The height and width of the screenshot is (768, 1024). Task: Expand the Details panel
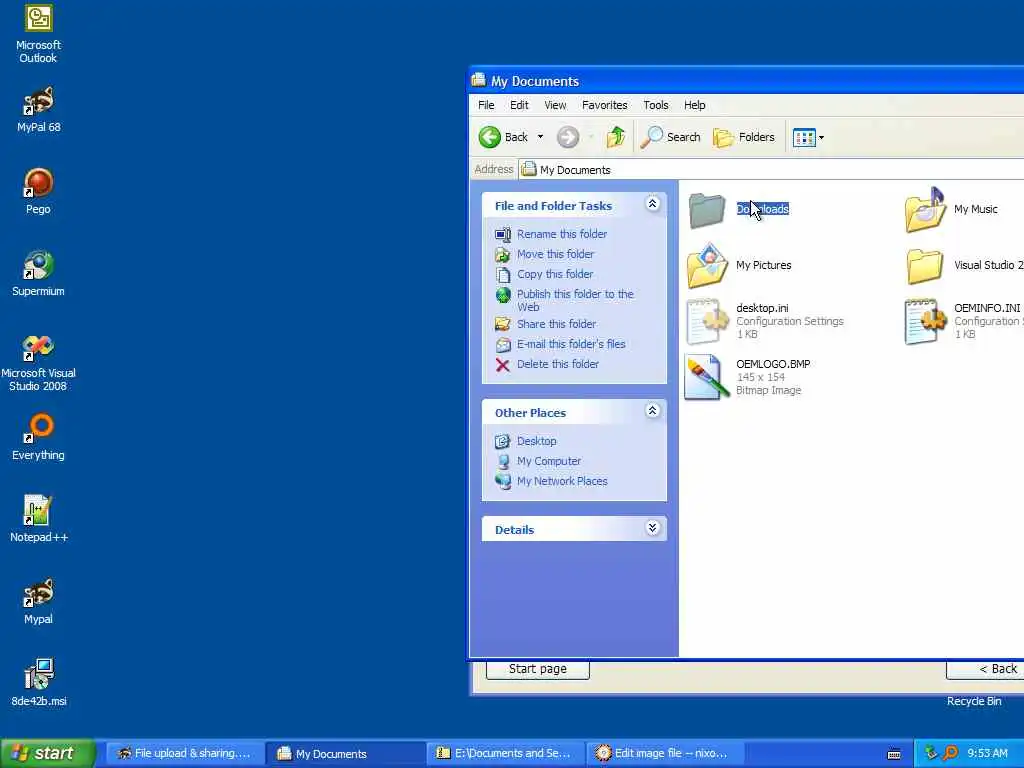pos(652,528)
